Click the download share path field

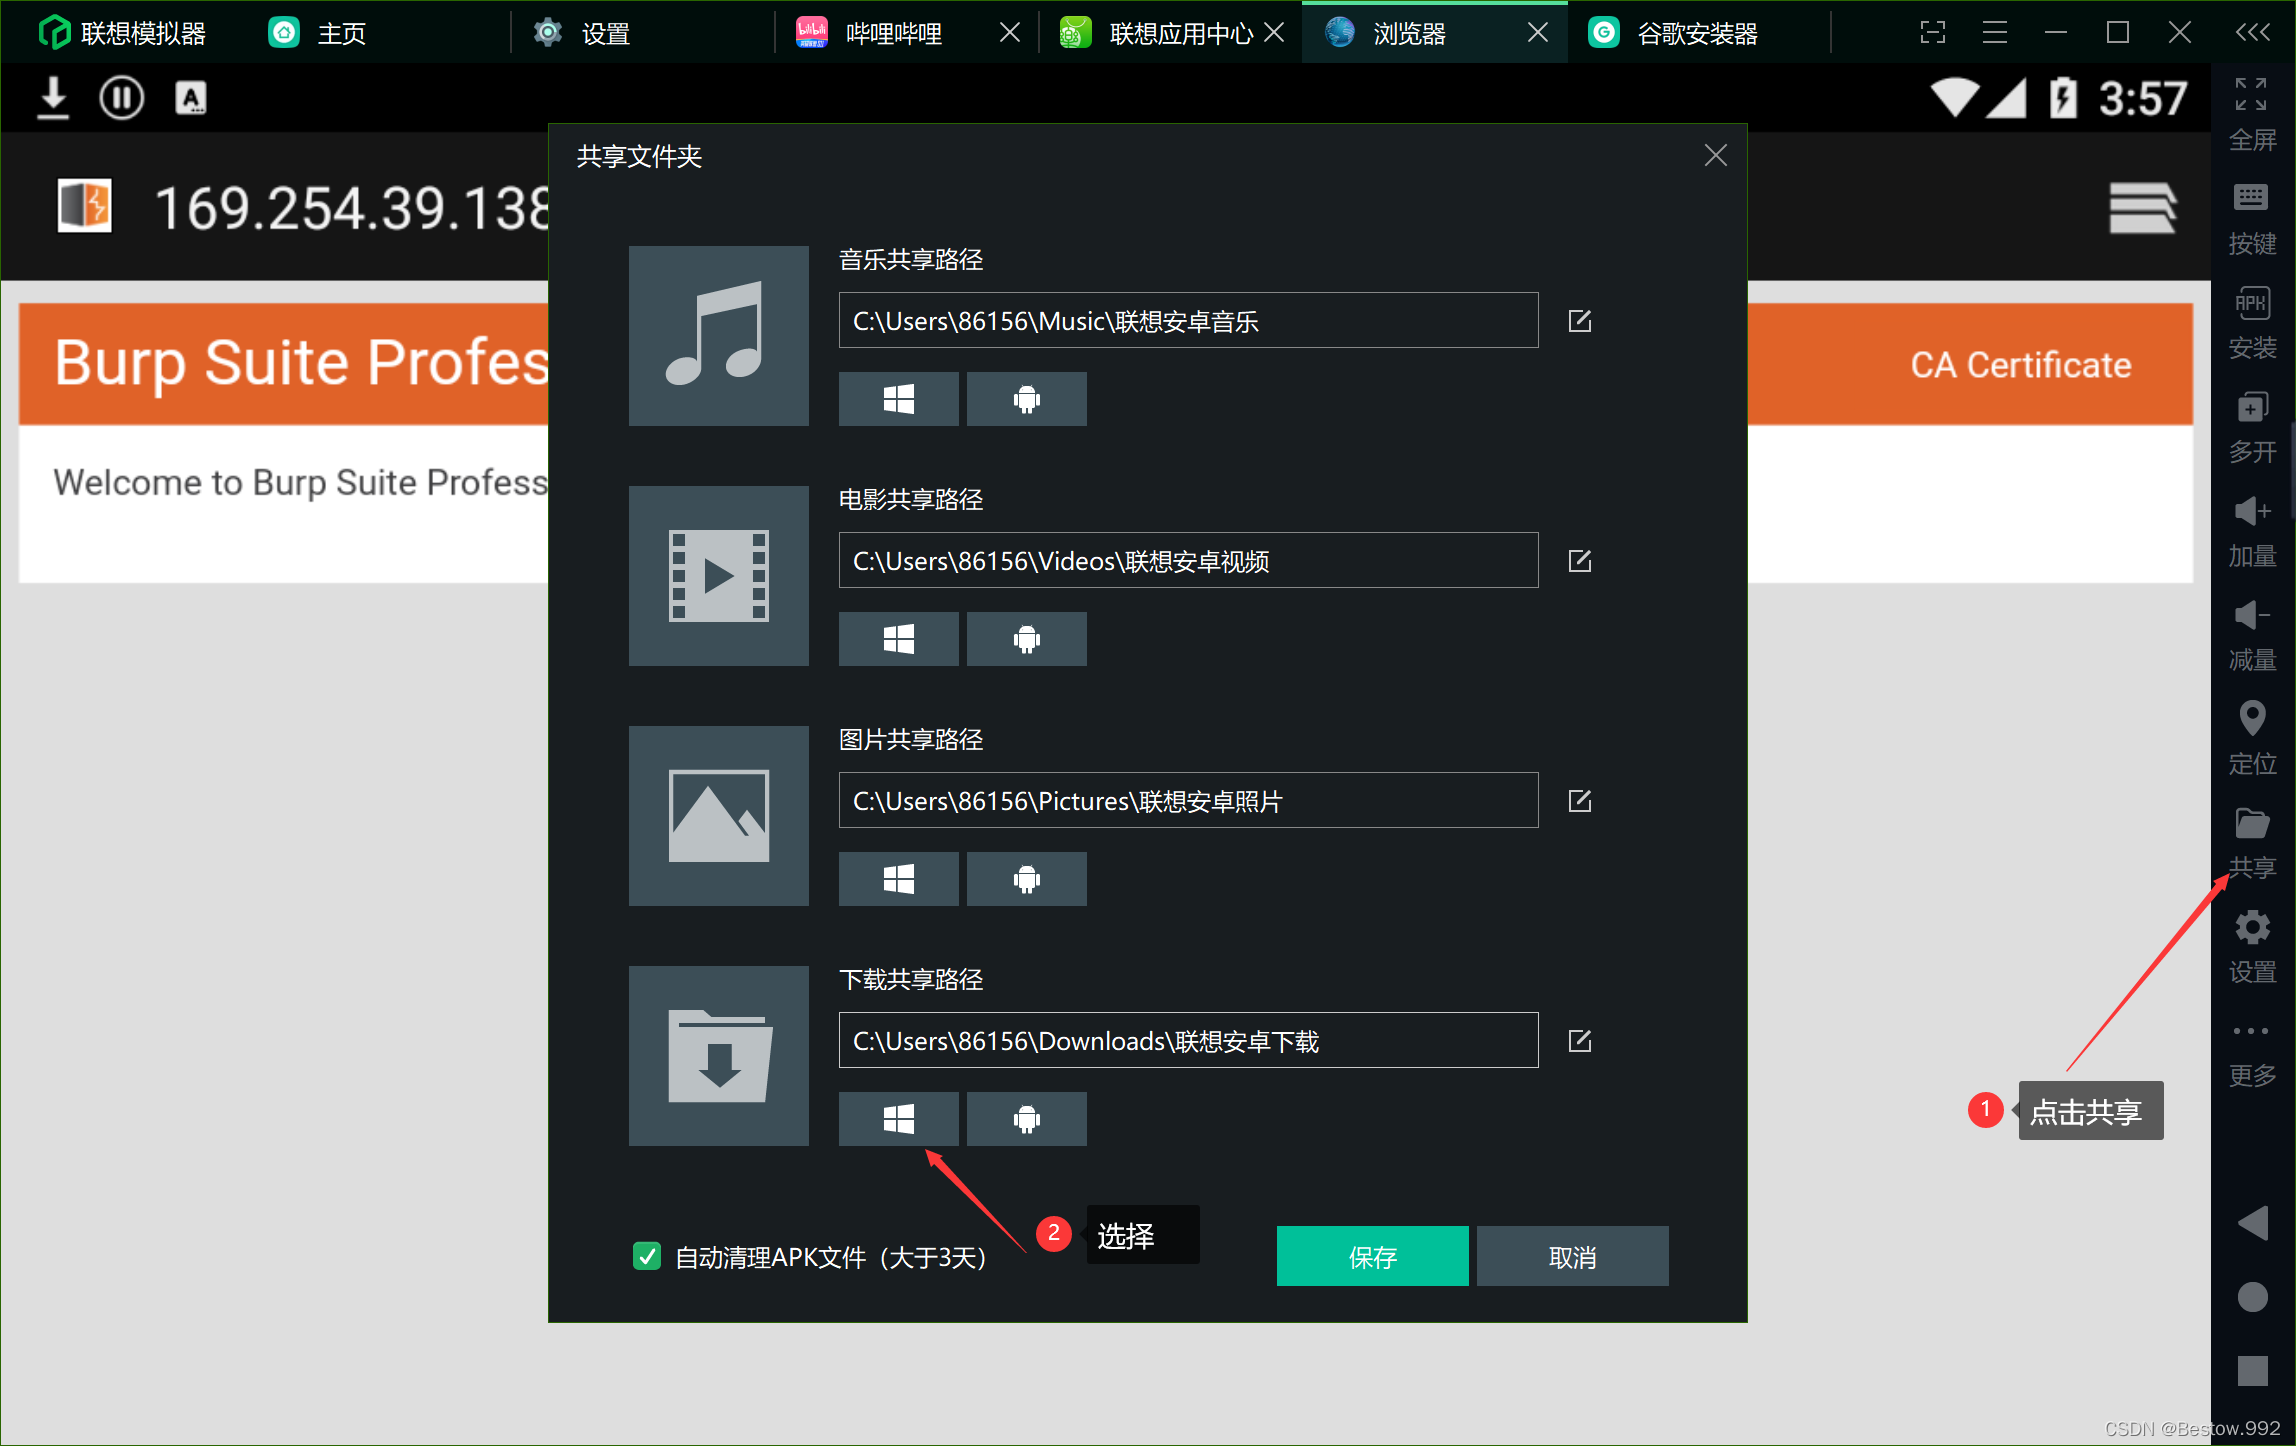coord(1188,1040)
